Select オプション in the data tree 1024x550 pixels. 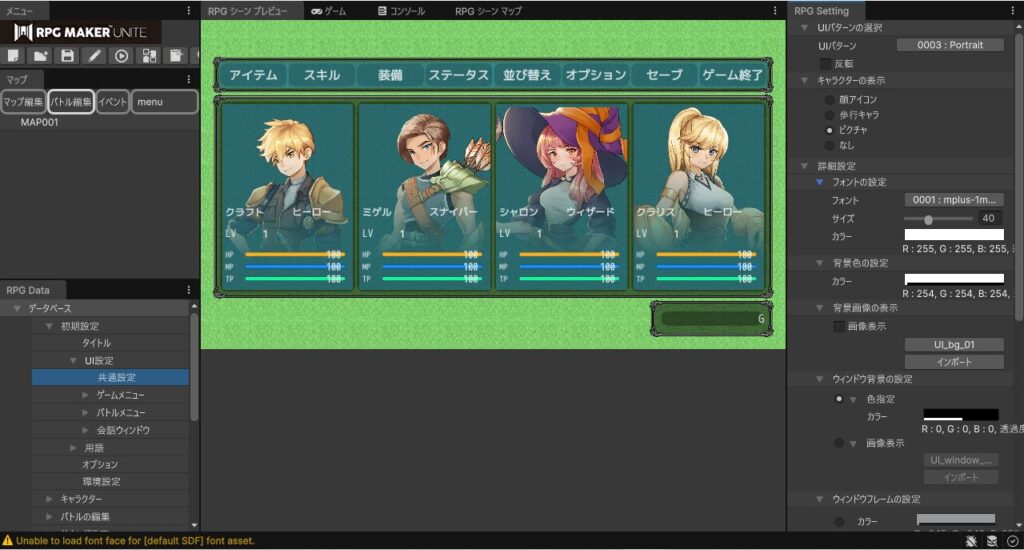pyautogui.click(x=100, y=464)
